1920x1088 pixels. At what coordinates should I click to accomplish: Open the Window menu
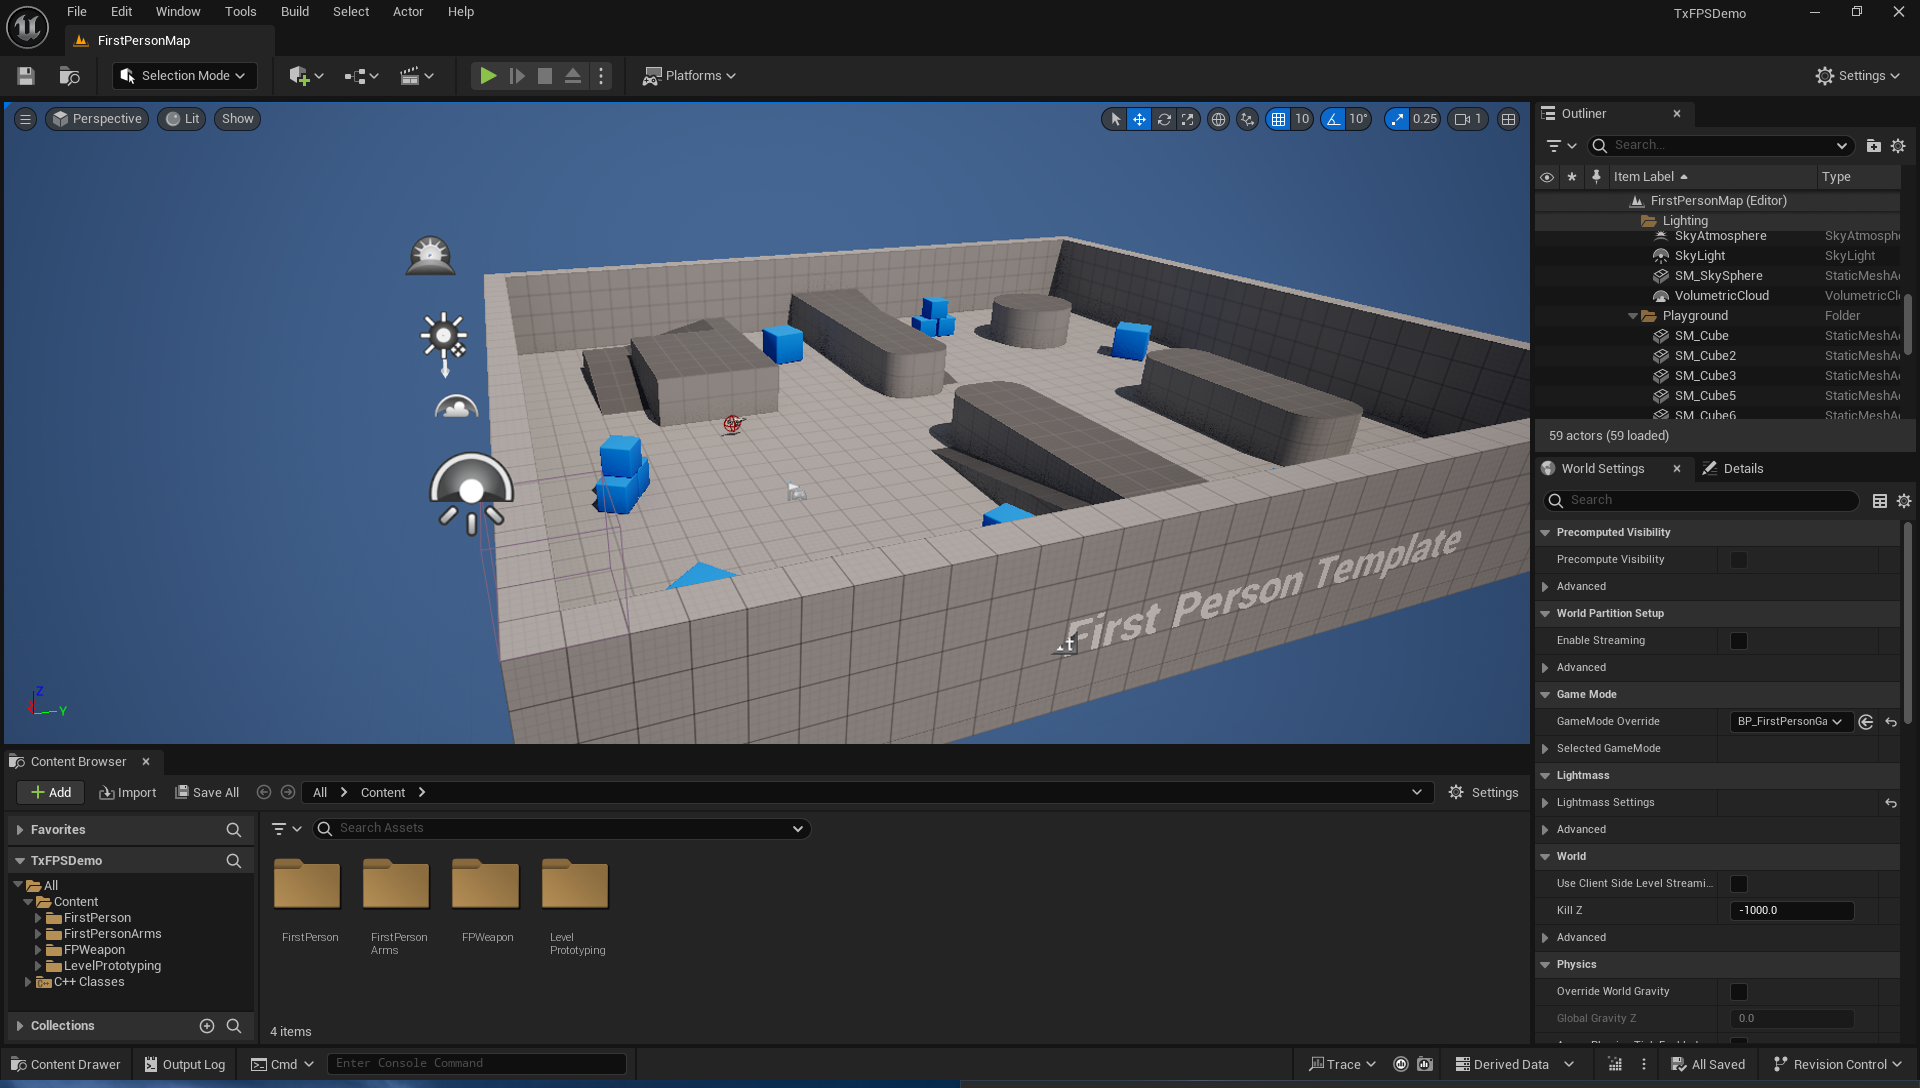[x=178, y=12]
